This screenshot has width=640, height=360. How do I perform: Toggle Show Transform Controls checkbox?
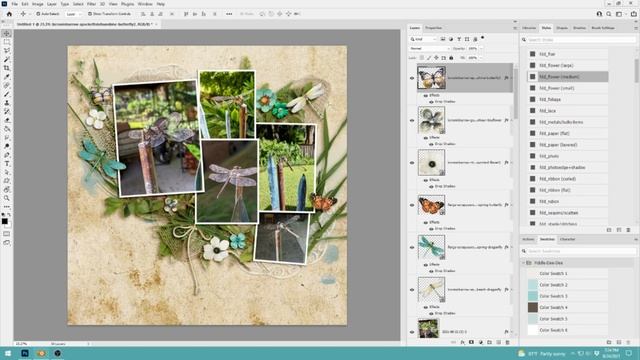click(90, 14)
